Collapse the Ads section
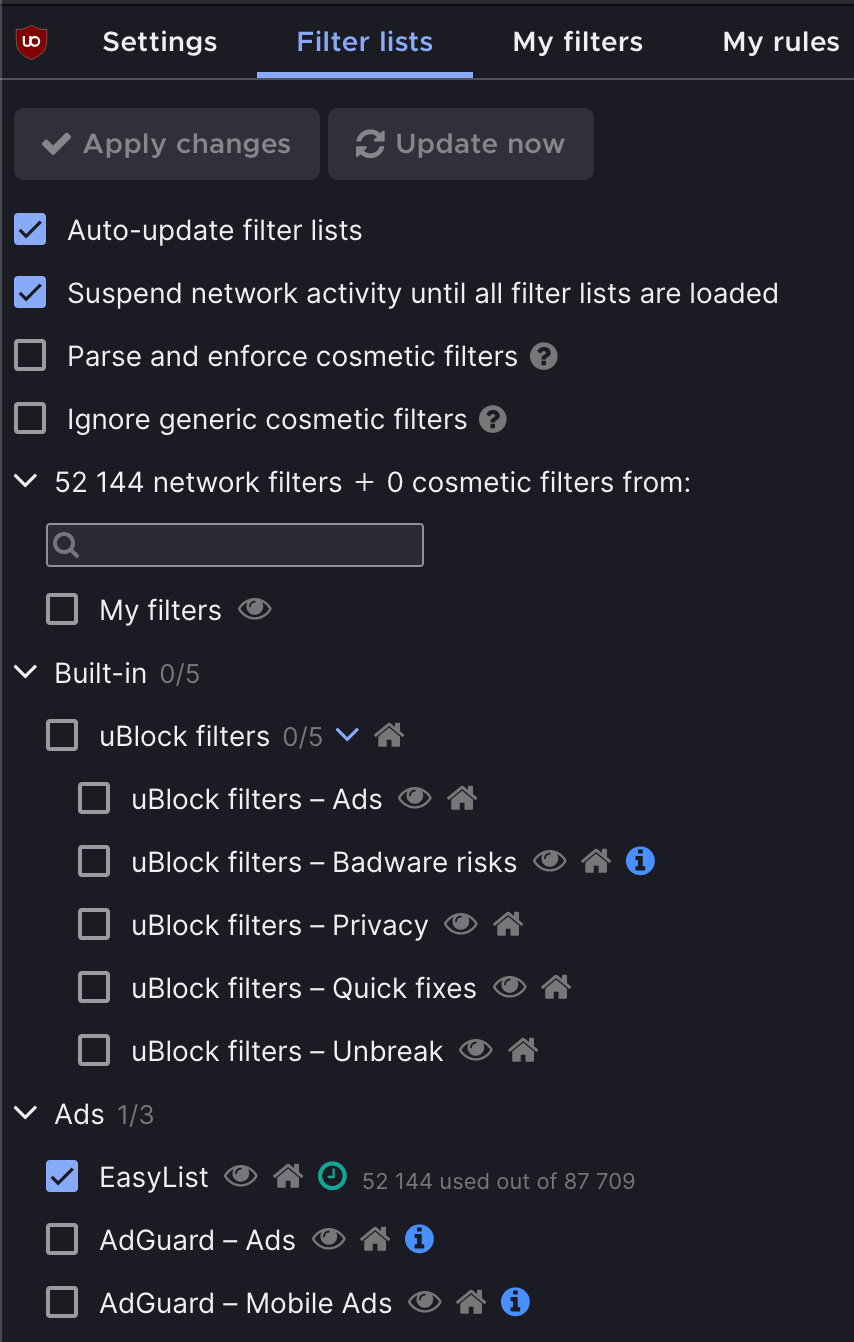Screen dimensions: 854x1342 pyautogui.click(x=27, y=1113)
